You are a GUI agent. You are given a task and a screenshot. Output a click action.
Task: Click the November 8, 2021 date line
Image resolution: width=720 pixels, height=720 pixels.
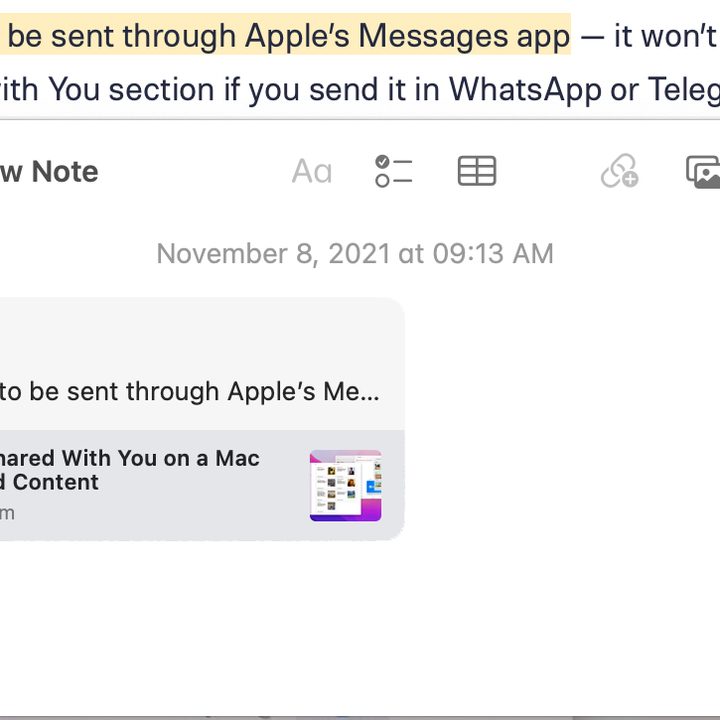(x=355, y=253)
